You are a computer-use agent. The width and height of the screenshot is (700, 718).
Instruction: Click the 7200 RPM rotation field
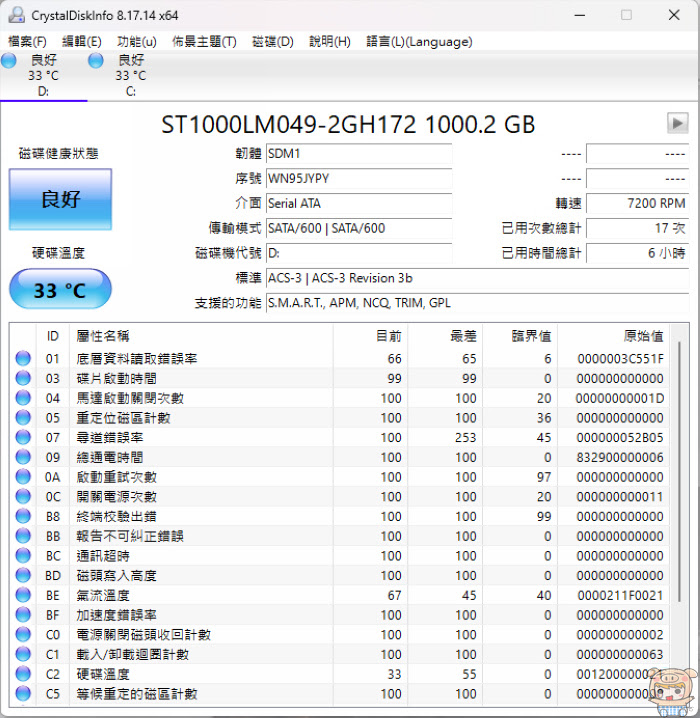[637, 203]
